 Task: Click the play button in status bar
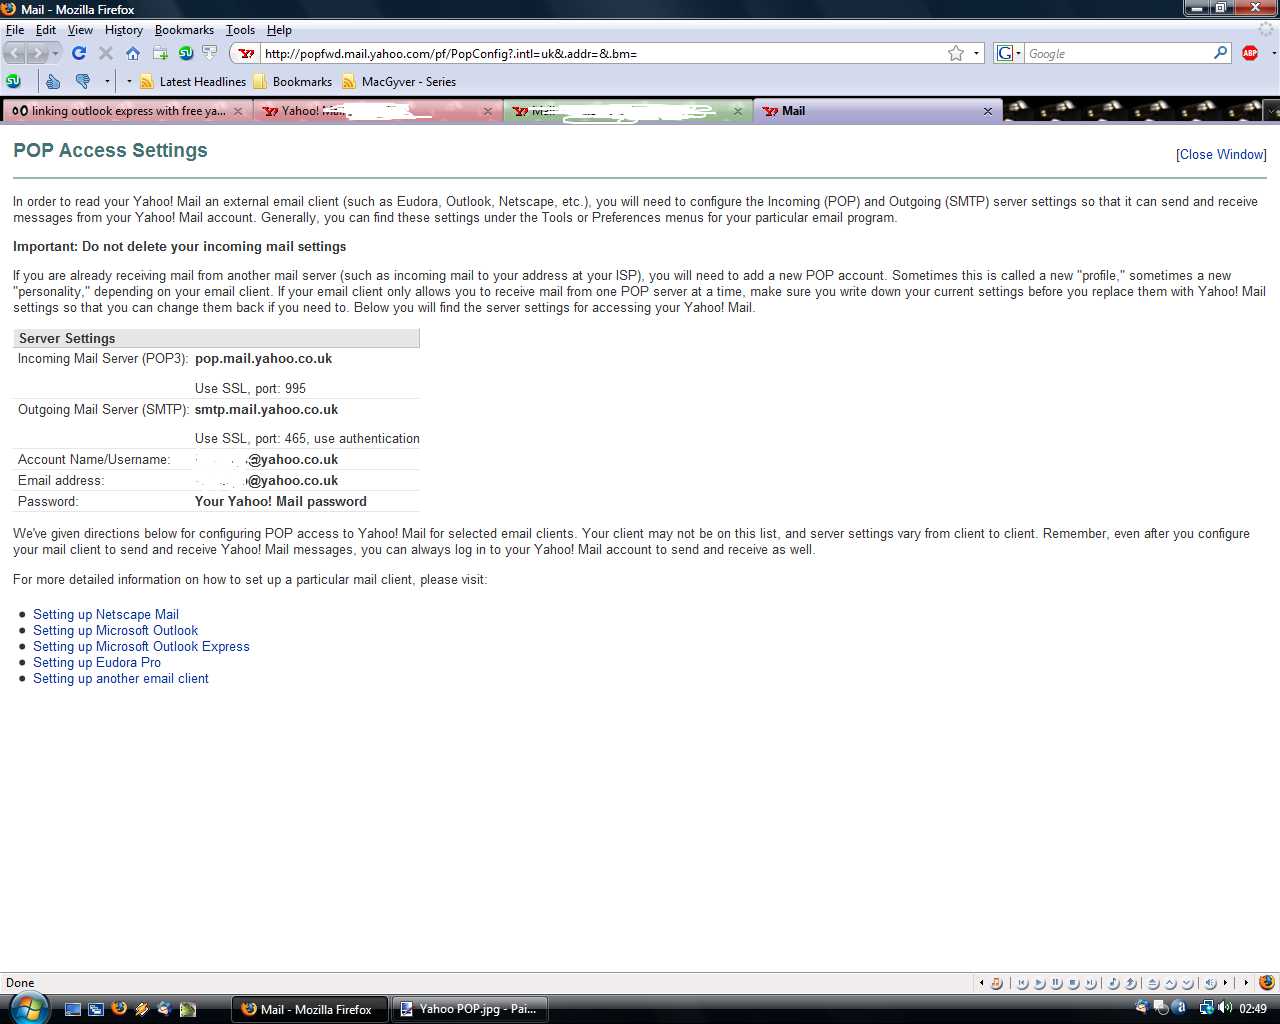coord(1040,983)
